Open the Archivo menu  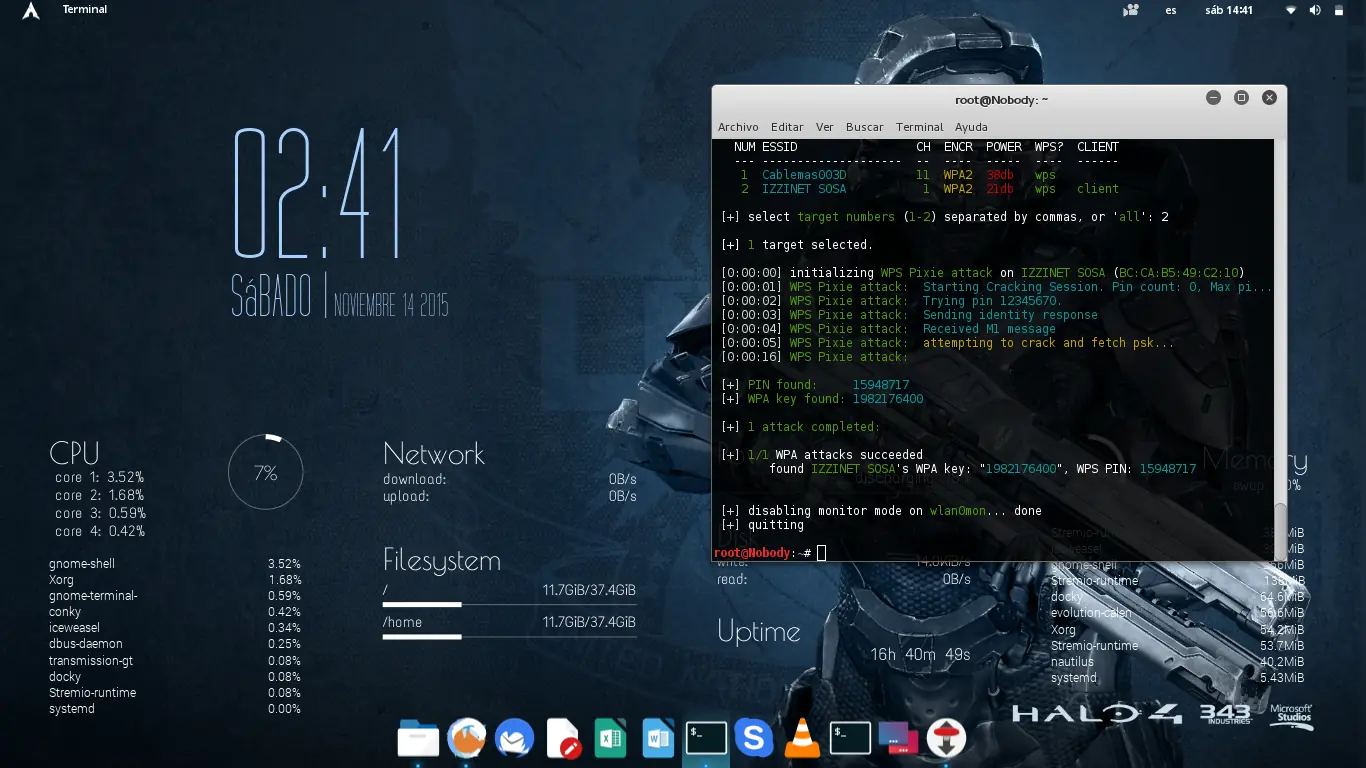tap(738, 127)
